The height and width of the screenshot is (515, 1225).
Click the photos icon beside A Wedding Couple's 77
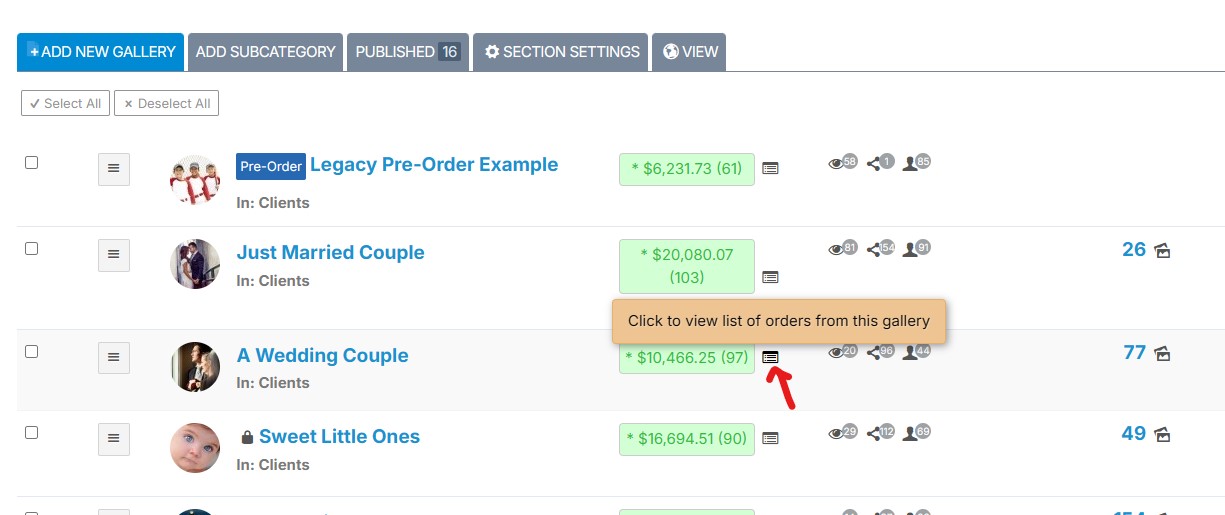(x=1162, y=354)
